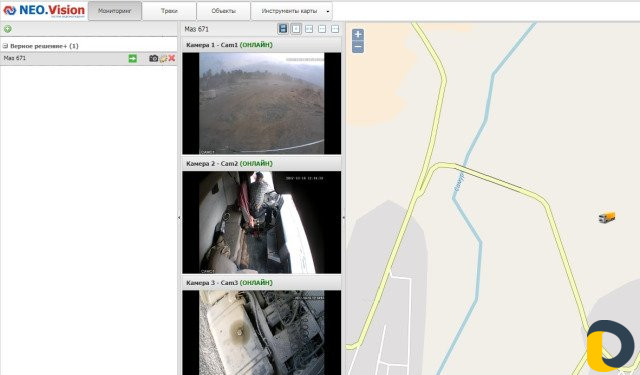Switch to the highlighted first layout icon
640x375 pixels.
(283, 29)
